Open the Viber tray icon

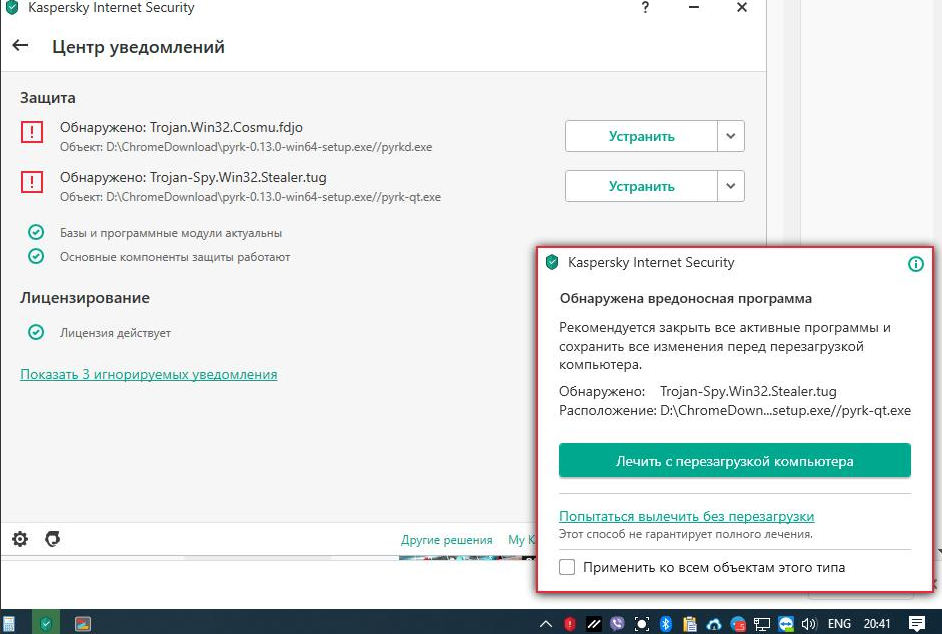pos(617,624)
